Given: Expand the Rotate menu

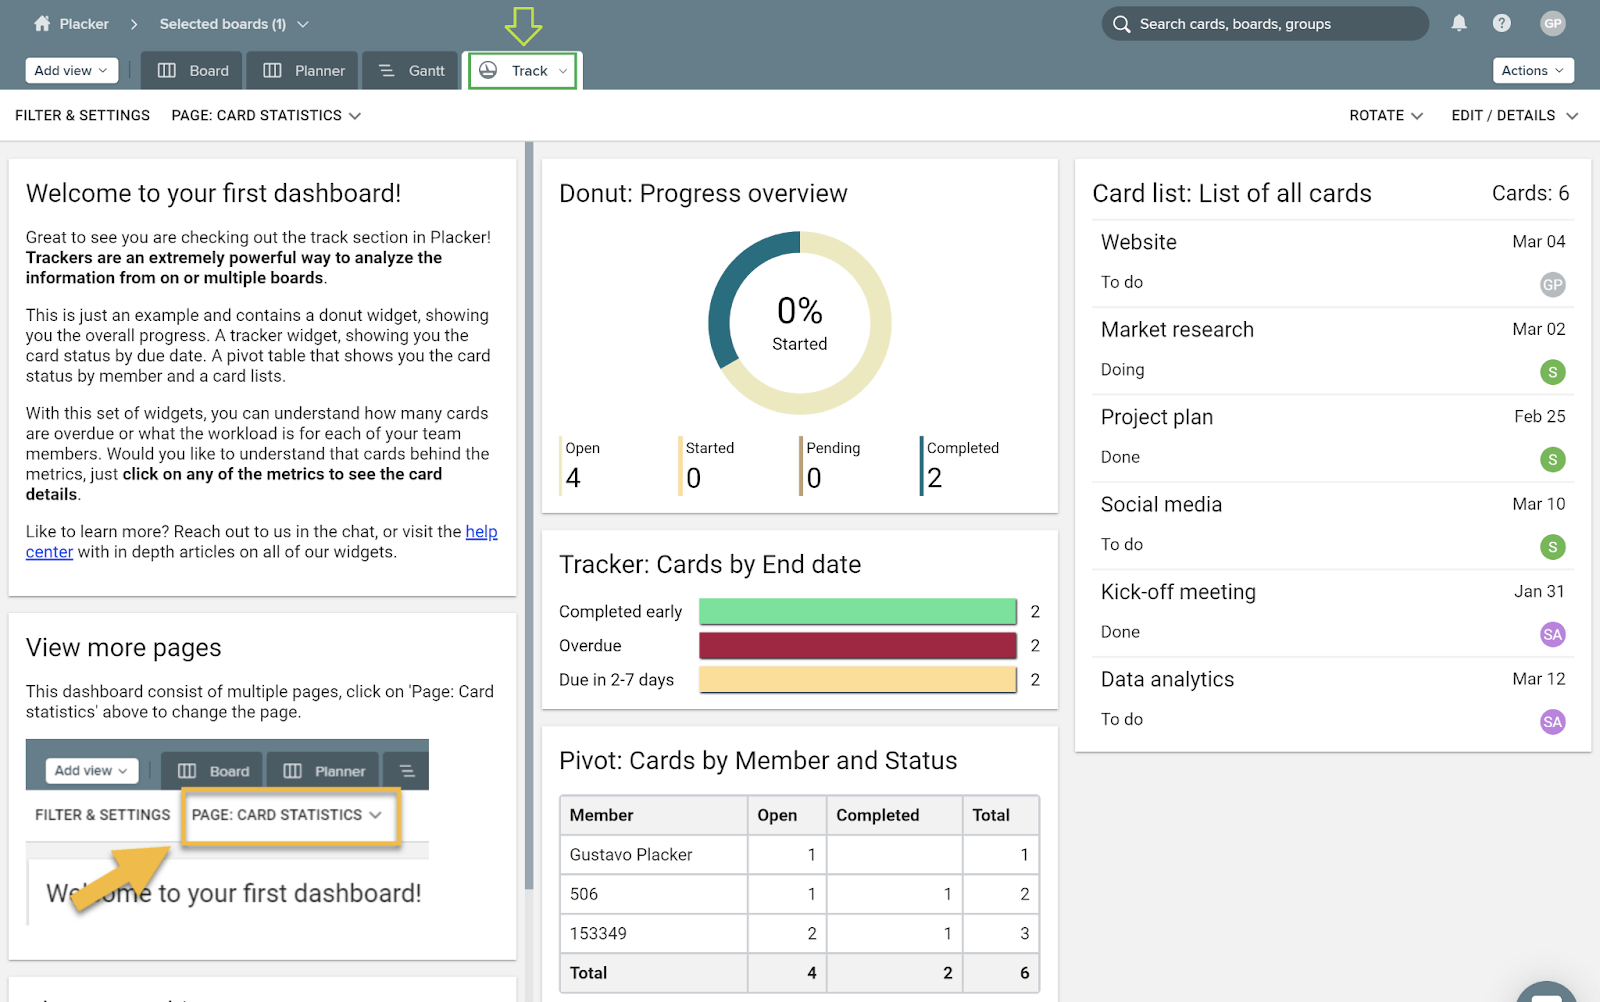Looking at the screenshot, I should 1385,116.
